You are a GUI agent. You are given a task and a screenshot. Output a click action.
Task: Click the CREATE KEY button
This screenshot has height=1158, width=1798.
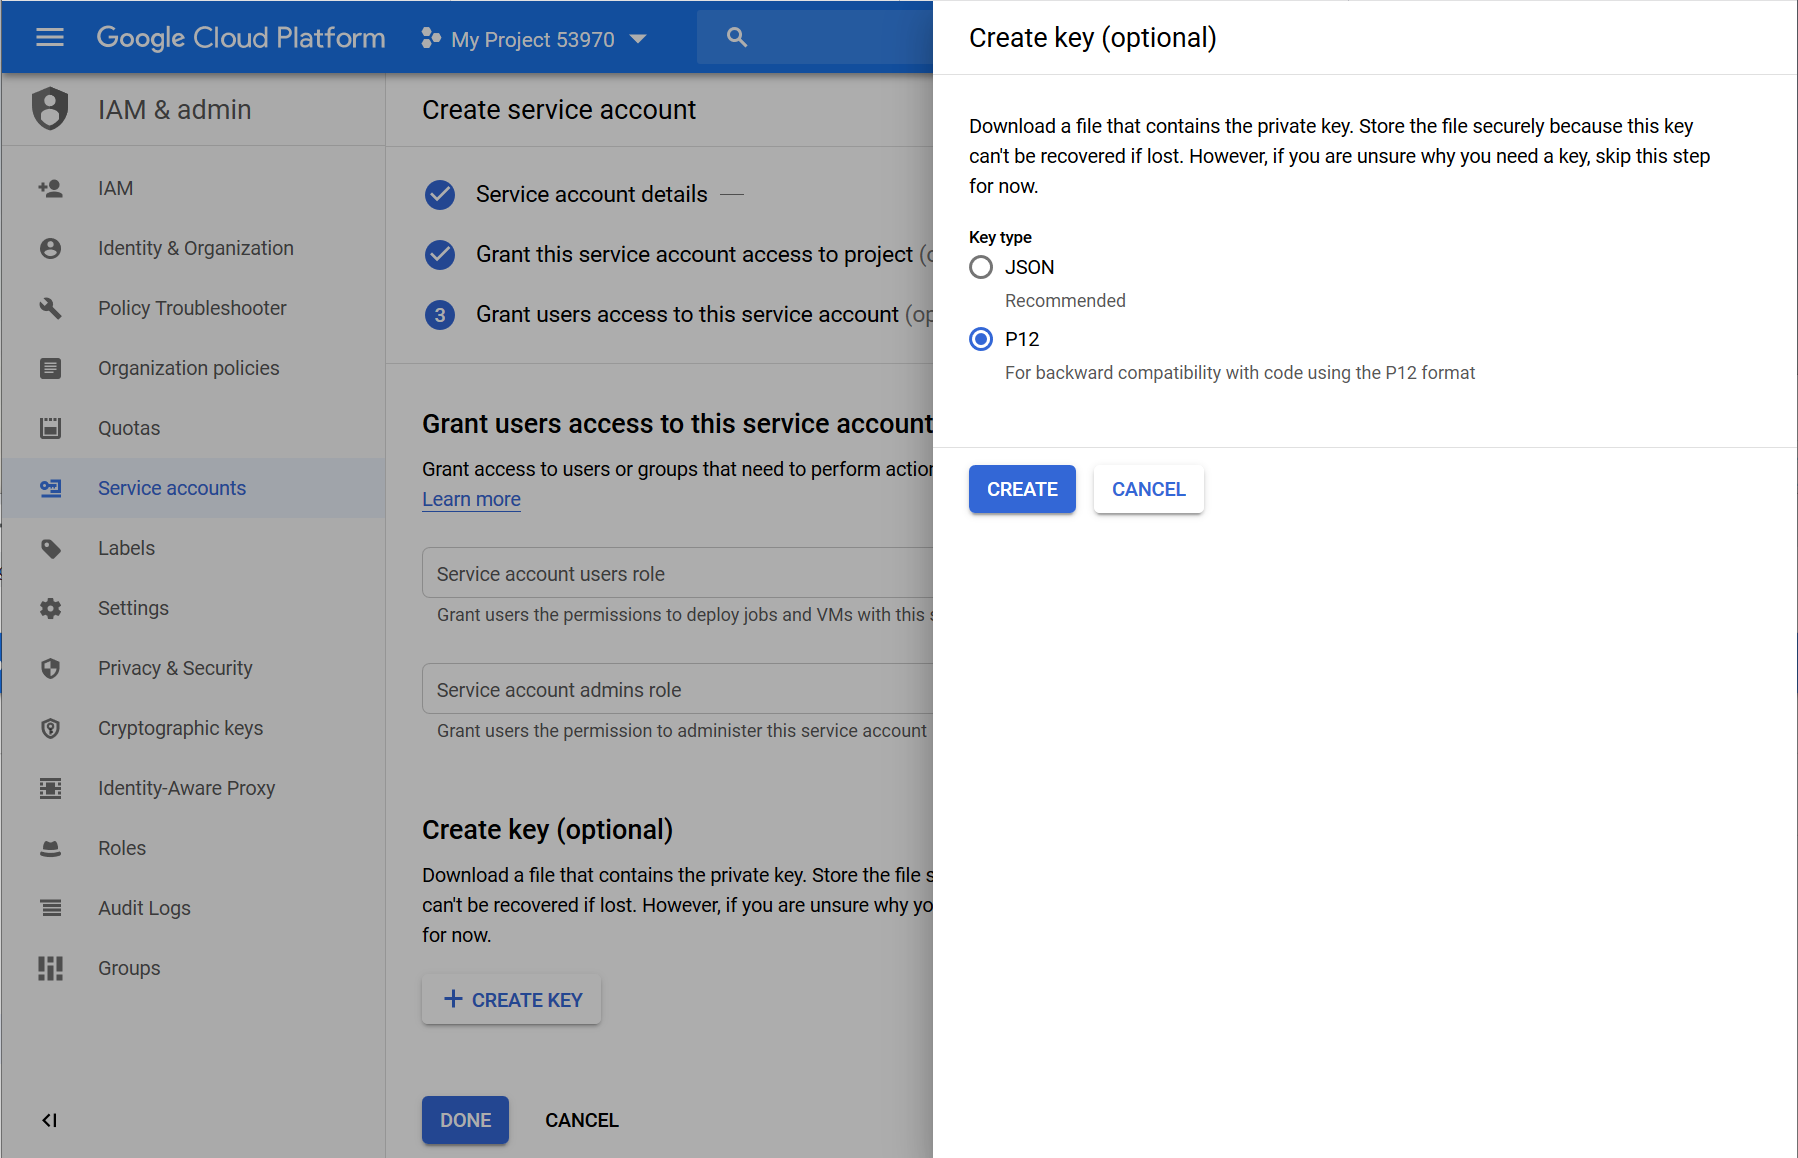[x=512, y=1000]
